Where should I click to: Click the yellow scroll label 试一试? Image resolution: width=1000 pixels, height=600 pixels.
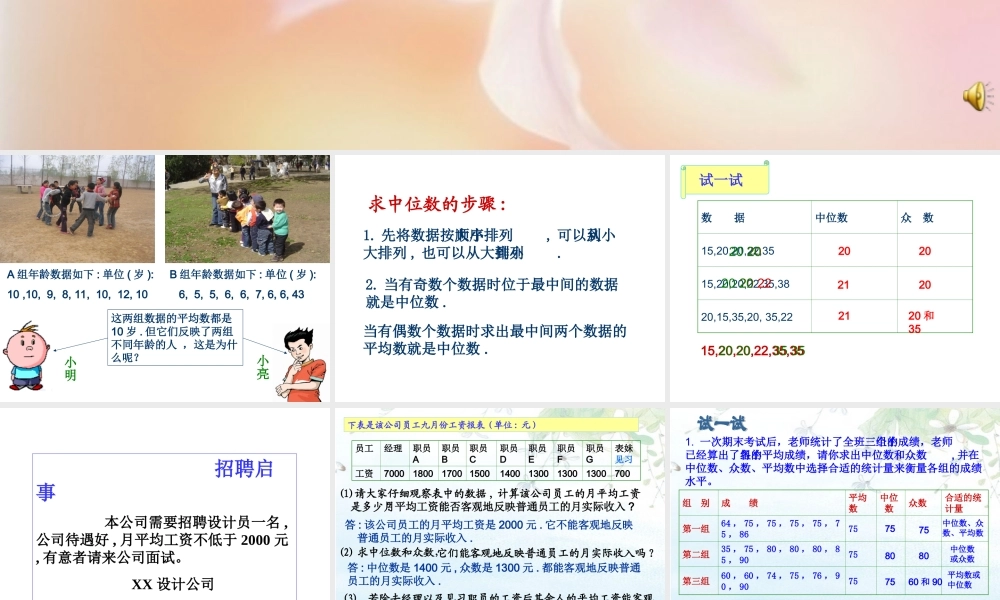click(x=725, y=180)
